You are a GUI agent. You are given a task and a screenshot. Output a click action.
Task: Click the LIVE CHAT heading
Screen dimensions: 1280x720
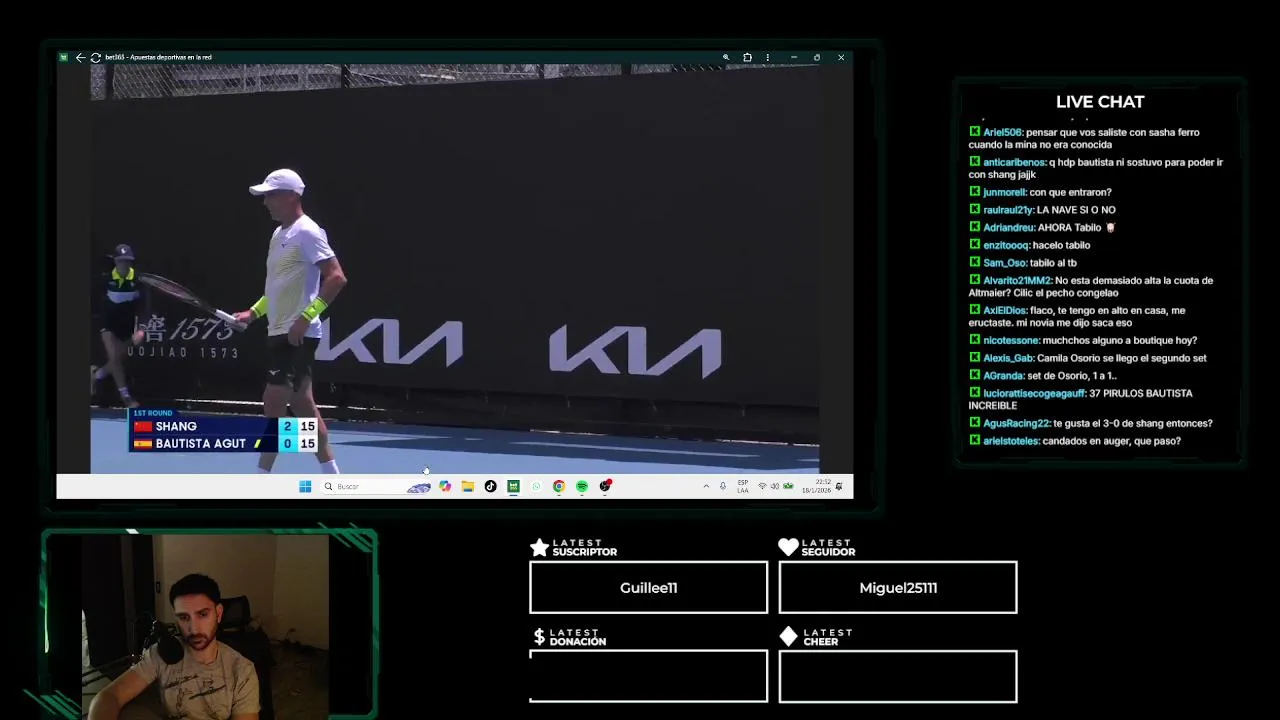pos(1100,102)
